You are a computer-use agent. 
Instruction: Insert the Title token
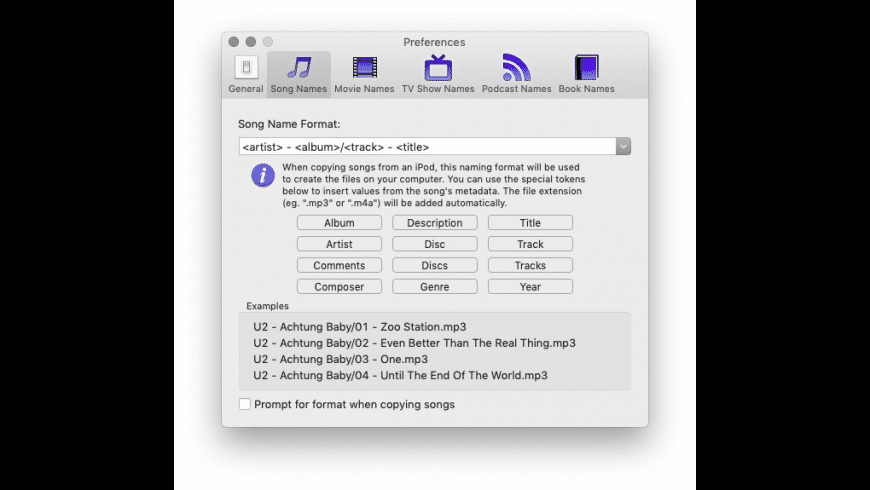click(x=530, y=223)
